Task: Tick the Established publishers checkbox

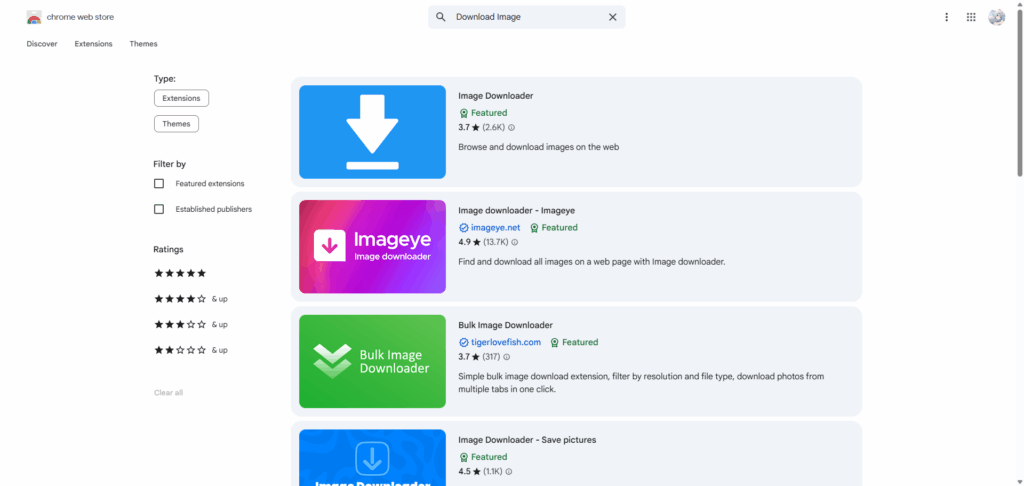Action: coord(159,209)
